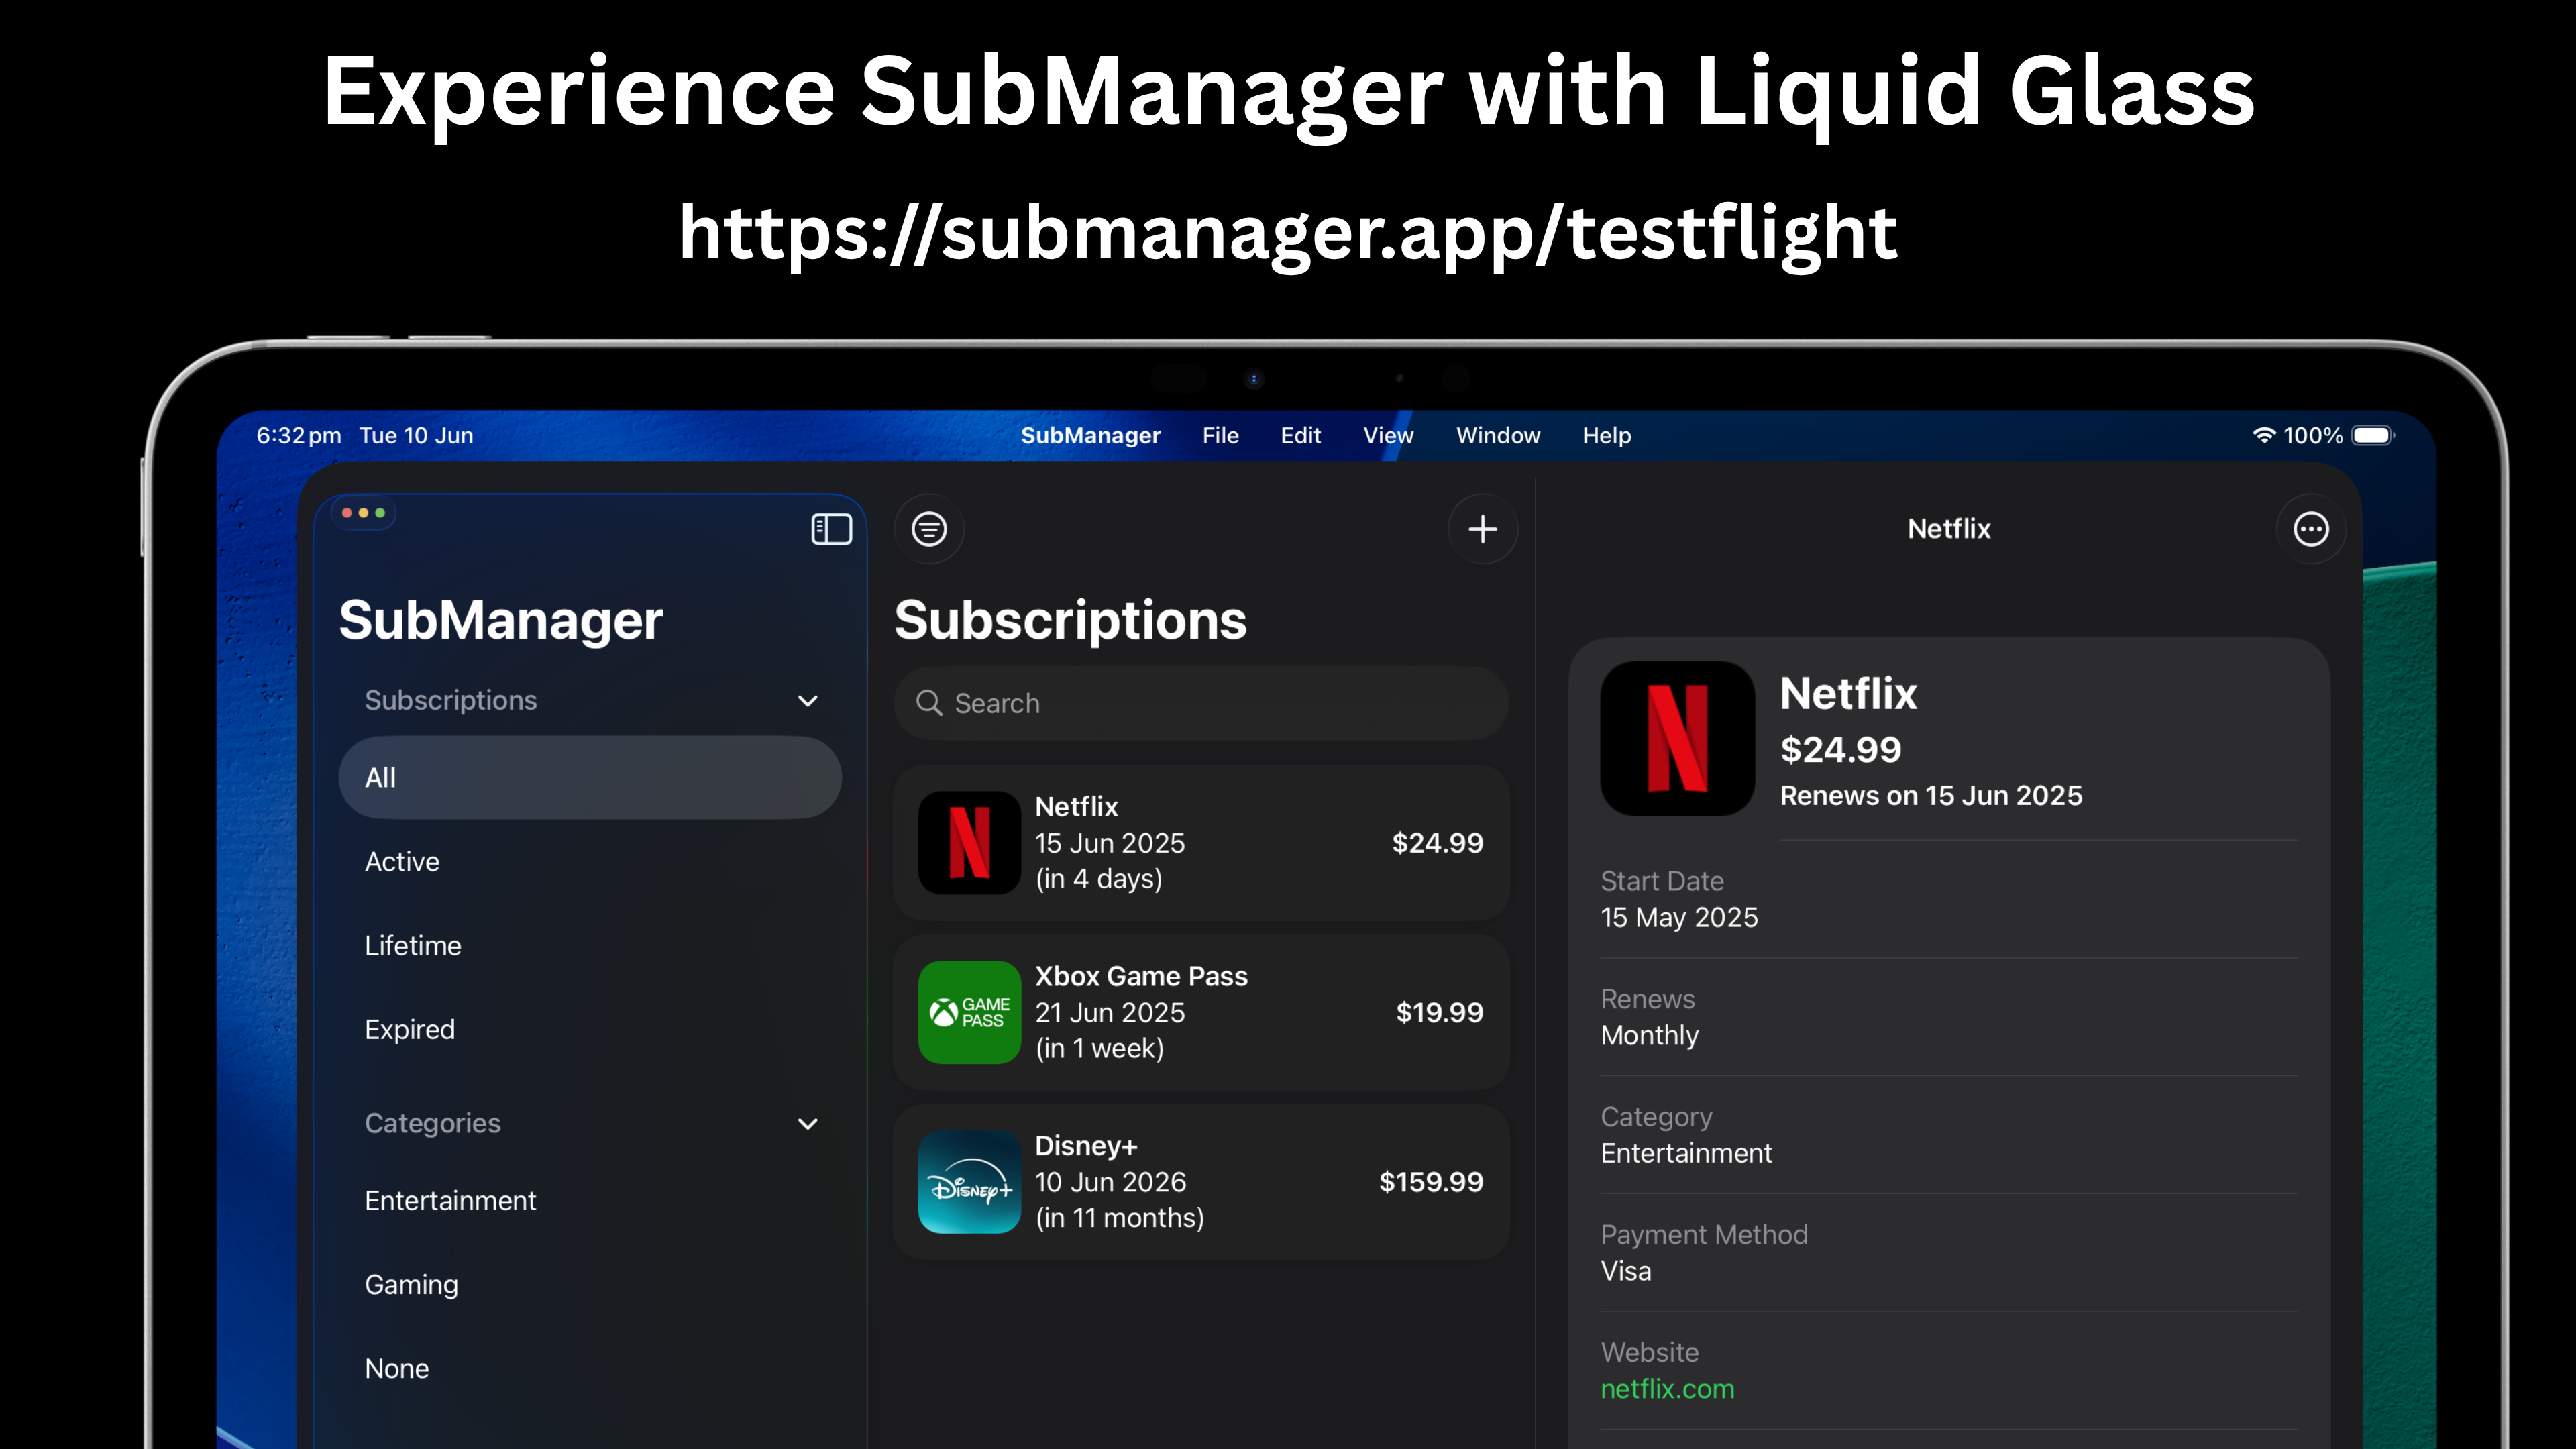The height and width of the screenshot is (1449, 2576).
Task: Open the more options ellipsis for Netflix
Action: pos(2311,529)
